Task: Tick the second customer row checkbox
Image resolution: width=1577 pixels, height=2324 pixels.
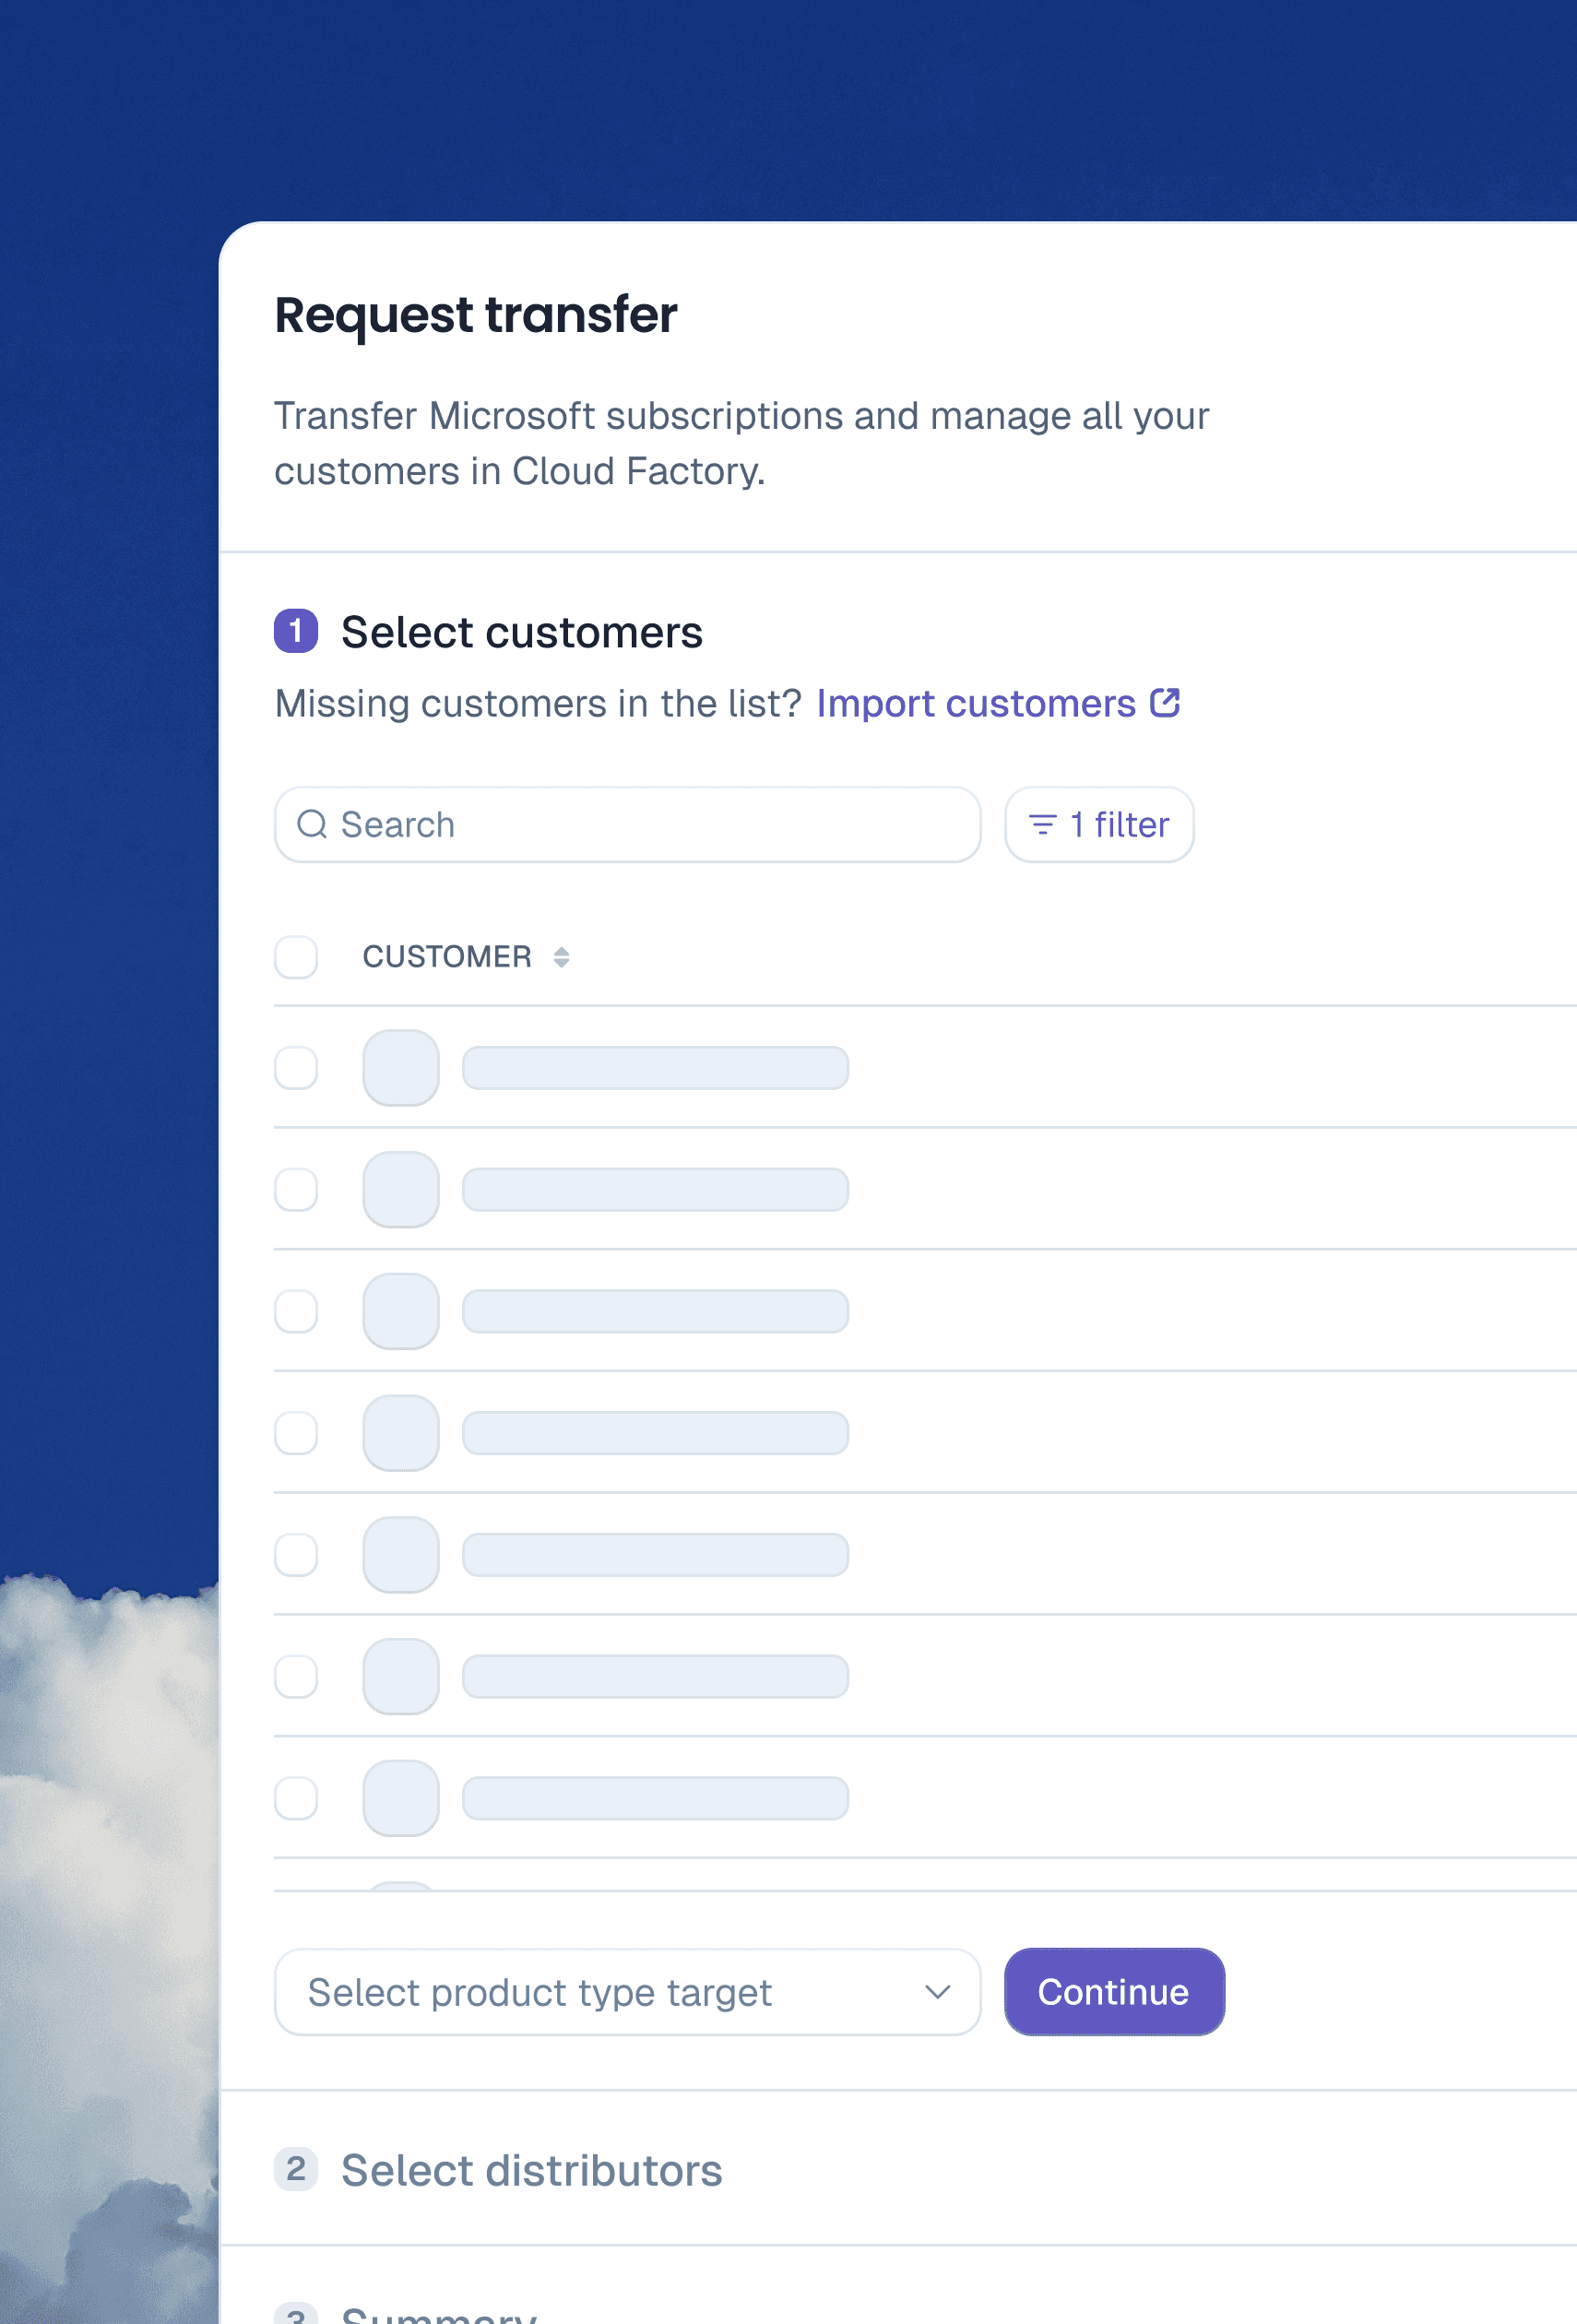Action: (296, 1190)
